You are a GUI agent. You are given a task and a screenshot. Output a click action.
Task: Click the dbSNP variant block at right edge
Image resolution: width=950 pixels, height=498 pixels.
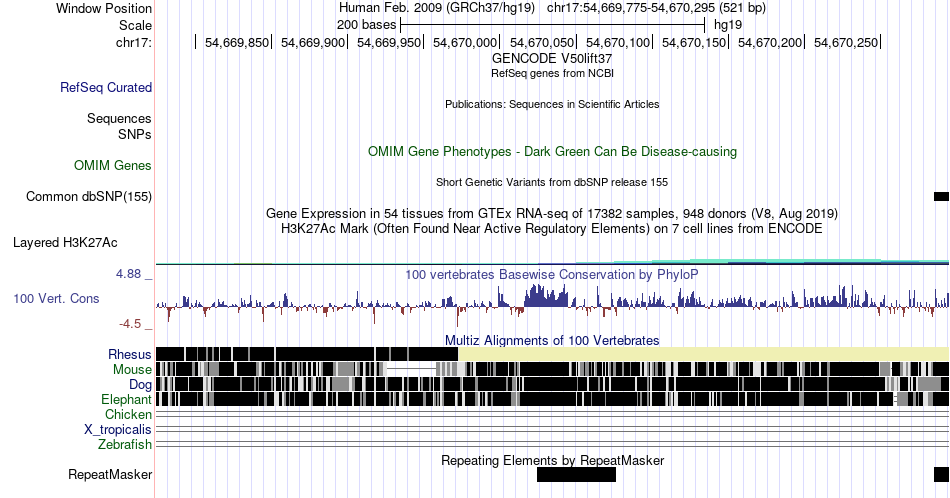(942, 196)
